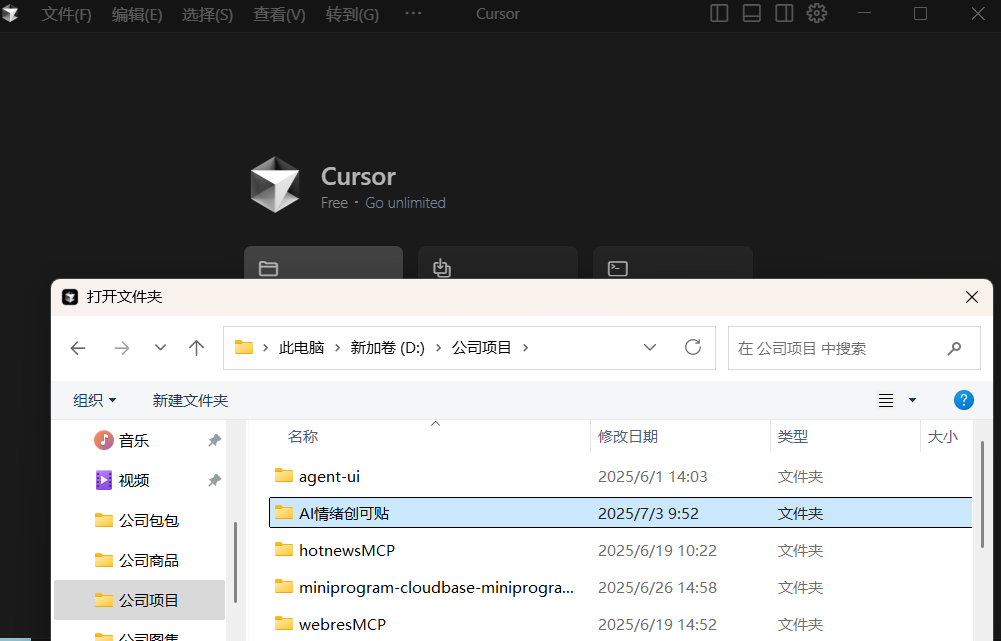The image size is (1001, 641).
Task: Click the clone repository card icon in Cursor
Action: pyautogui.click(x=442, y=268)
